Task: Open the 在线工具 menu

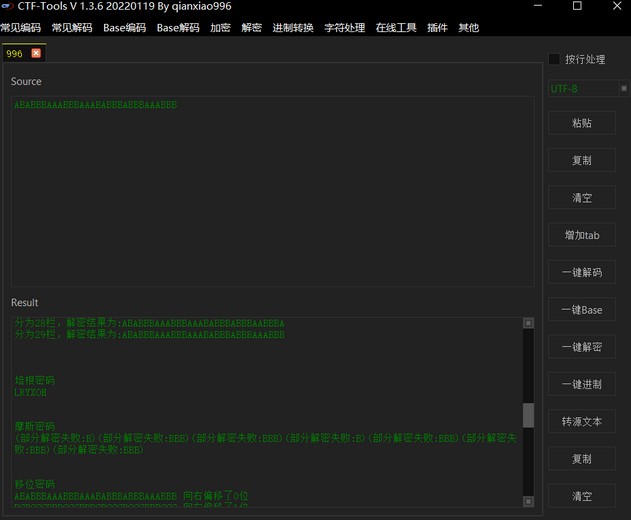Action: click(x=396, y=28)
